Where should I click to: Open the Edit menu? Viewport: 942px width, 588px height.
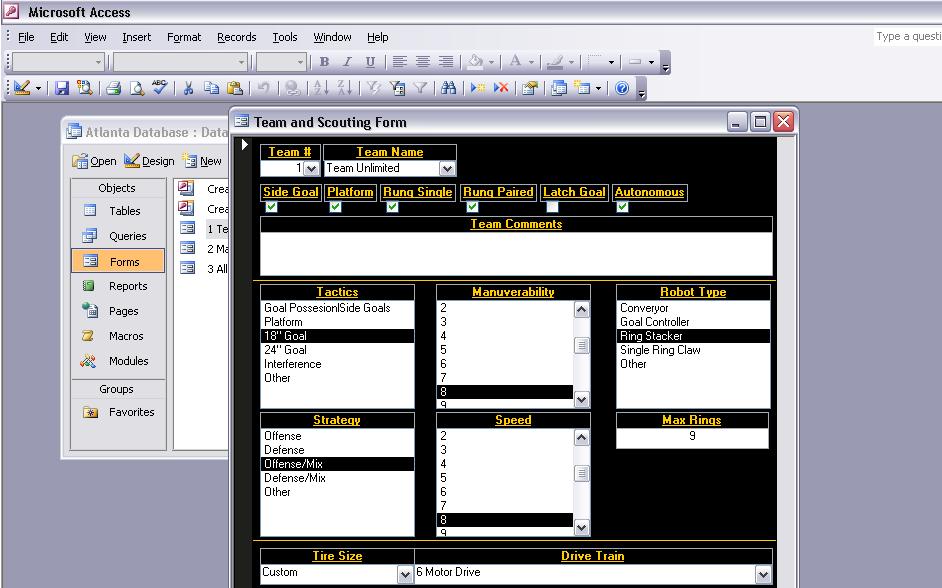coord(59,37)
